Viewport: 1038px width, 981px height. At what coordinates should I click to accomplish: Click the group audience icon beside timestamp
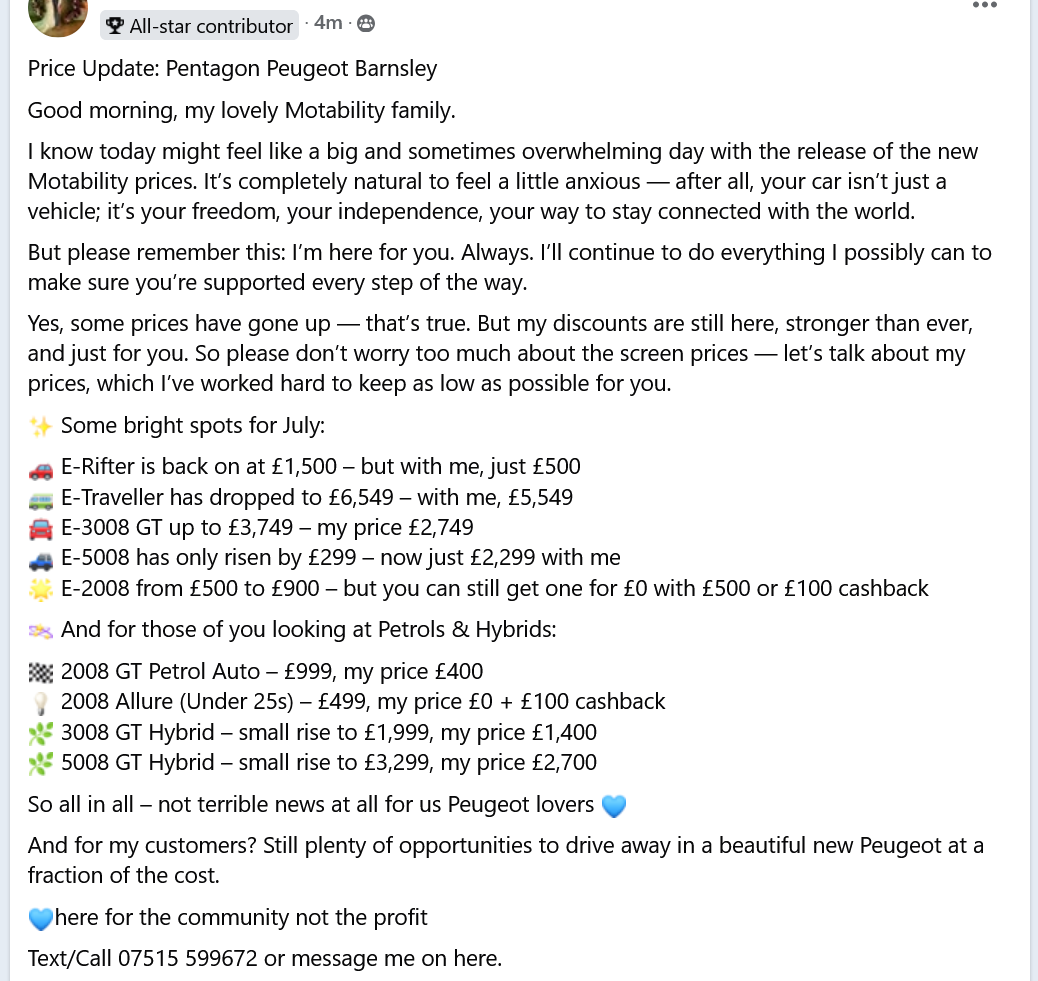pyautogui.click(x=366, y=23)
